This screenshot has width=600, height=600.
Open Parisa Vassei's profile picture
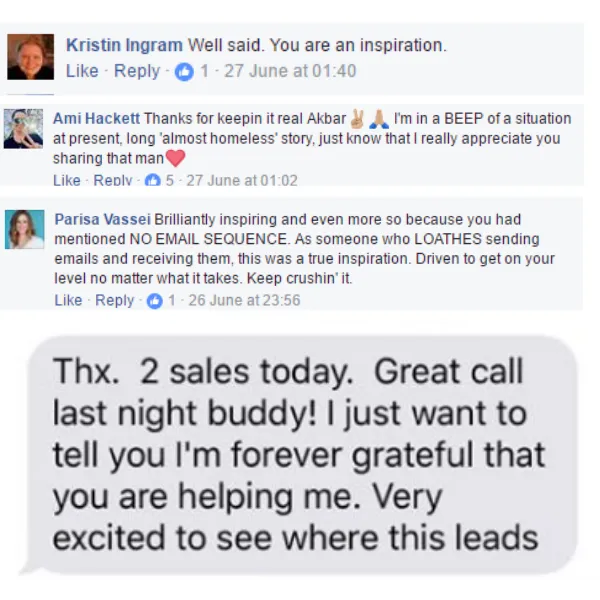(24, 229)
